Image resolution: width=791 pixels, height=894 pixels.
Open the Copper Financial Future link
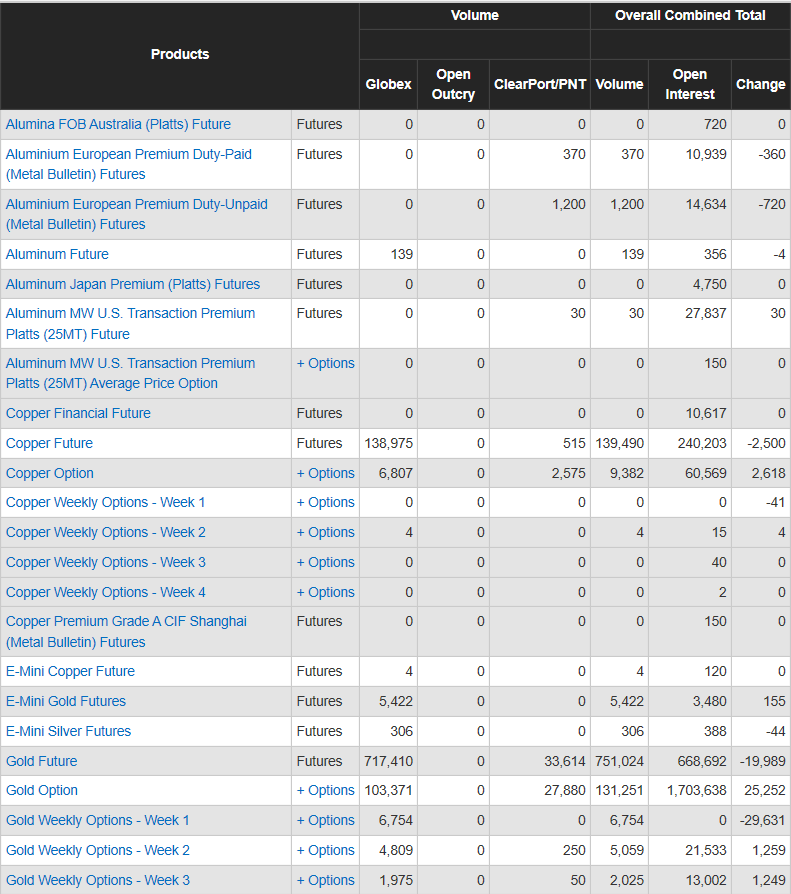[78, 413]
